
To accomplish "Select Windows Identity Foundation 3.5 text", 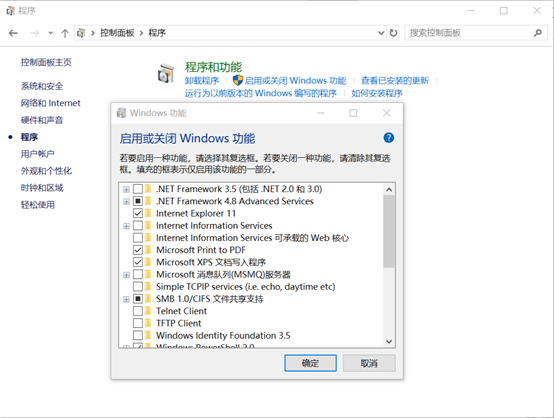I will 223,336.
